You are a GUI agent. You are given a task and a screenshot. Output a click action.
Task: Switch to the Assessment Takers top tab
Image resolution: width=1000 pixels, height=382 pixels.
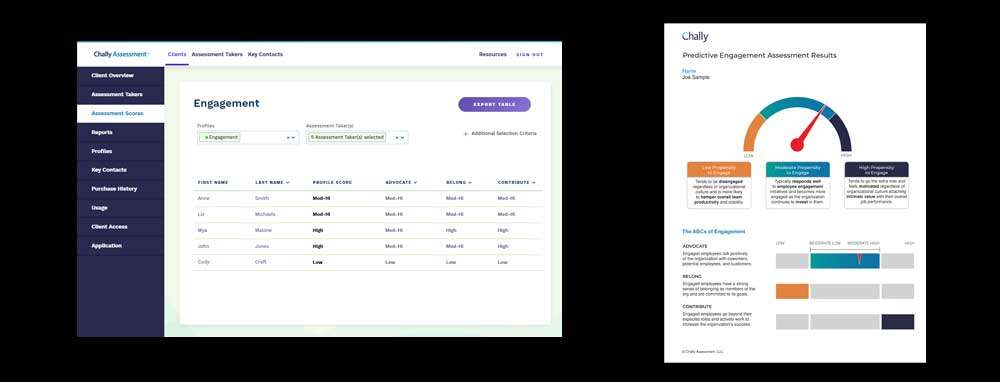[217, 55]
